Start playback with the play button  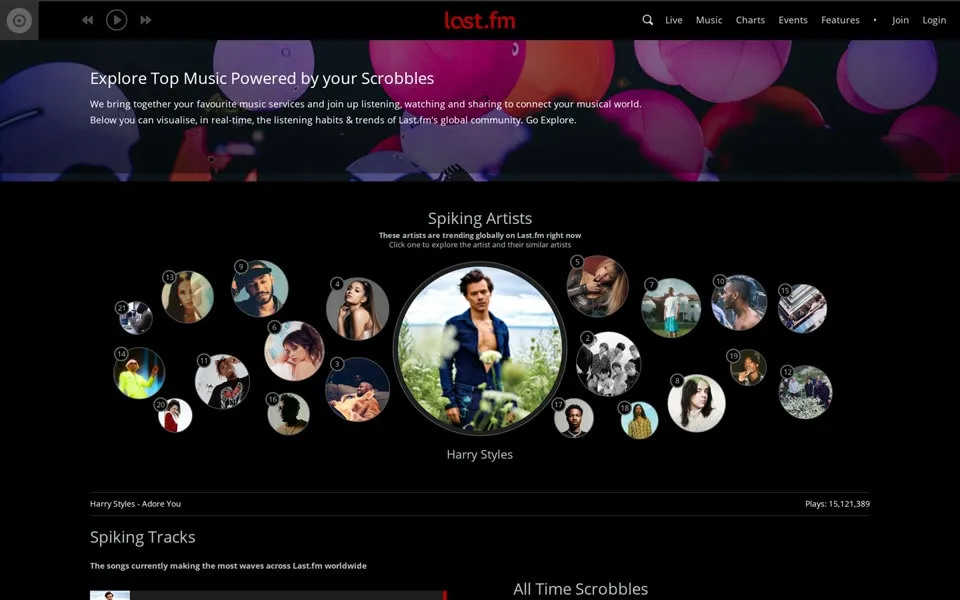pyautogui.click(x=116, y=20)
